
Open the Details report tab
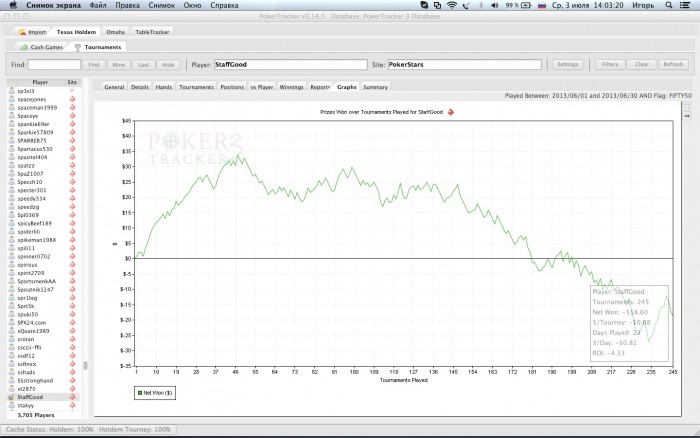[140, 87]
